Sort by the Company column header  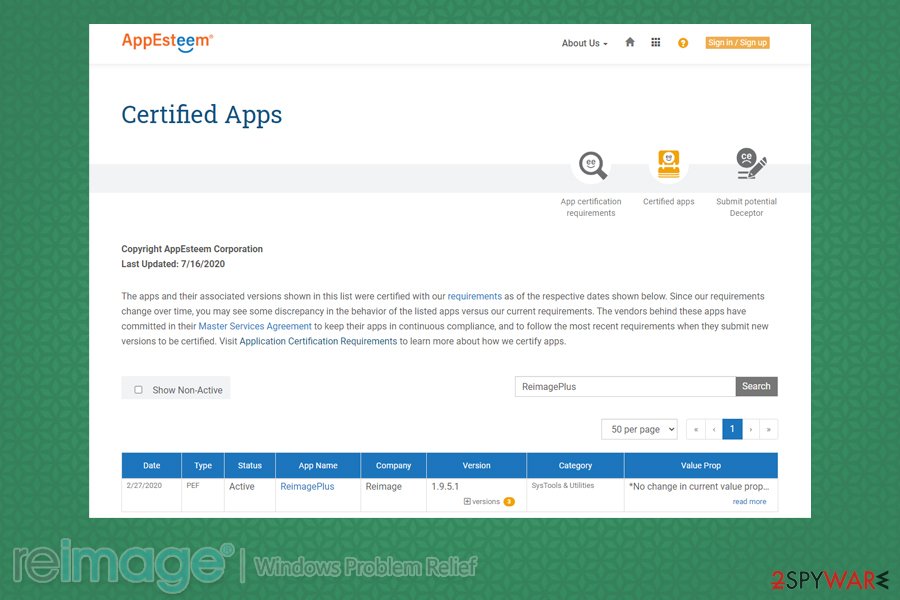393,466
